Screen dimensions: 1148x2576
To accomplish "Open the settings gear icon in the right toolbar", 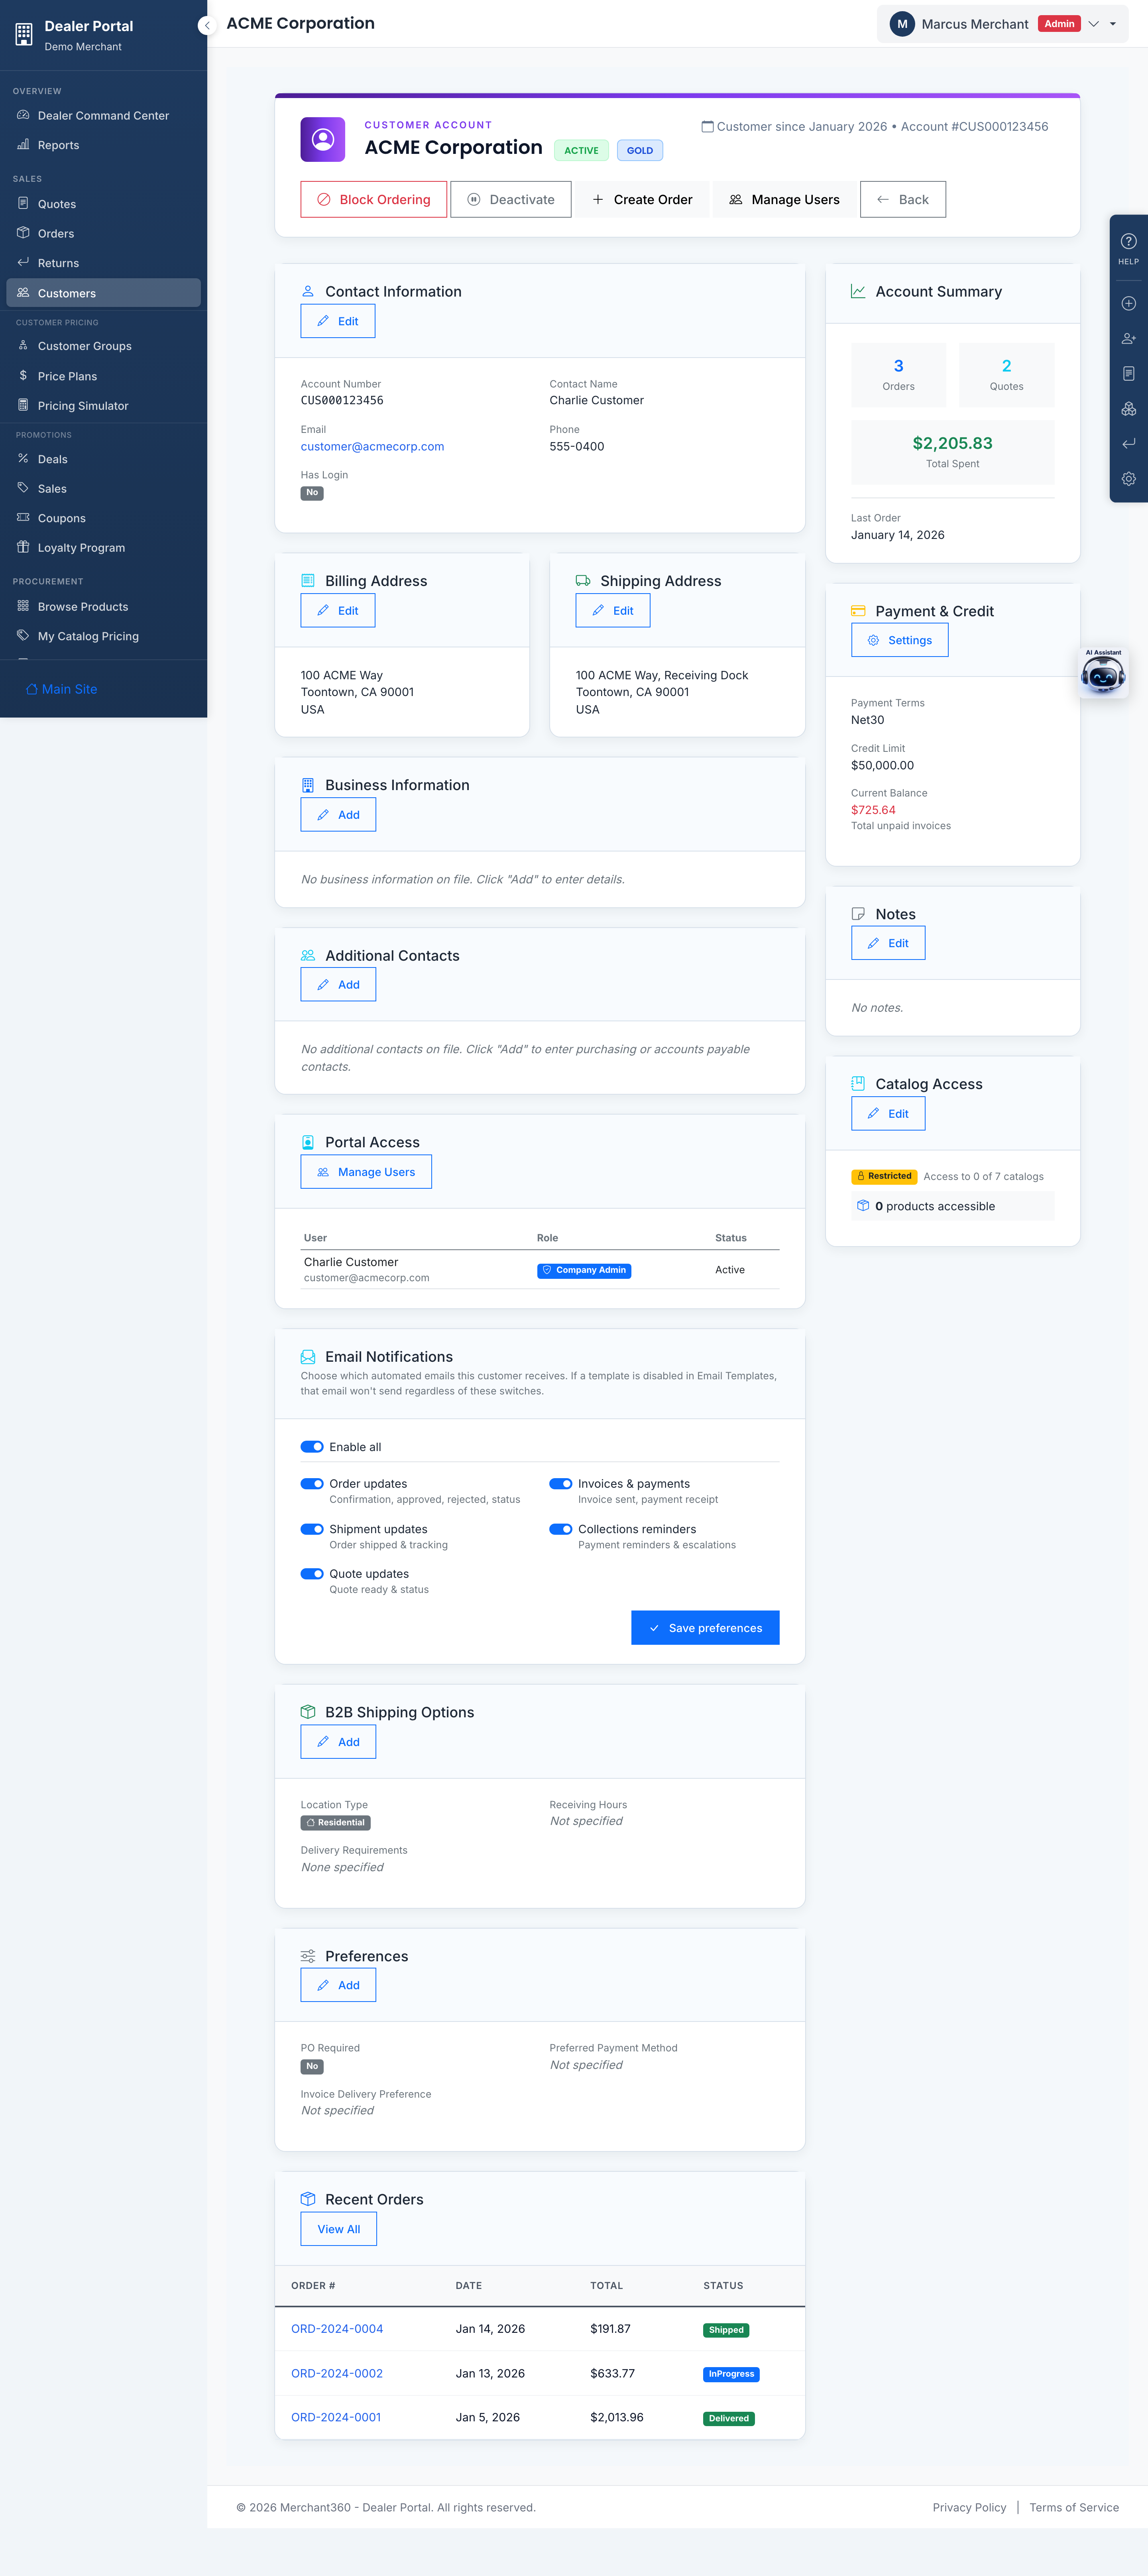I will coord(1128,479).
